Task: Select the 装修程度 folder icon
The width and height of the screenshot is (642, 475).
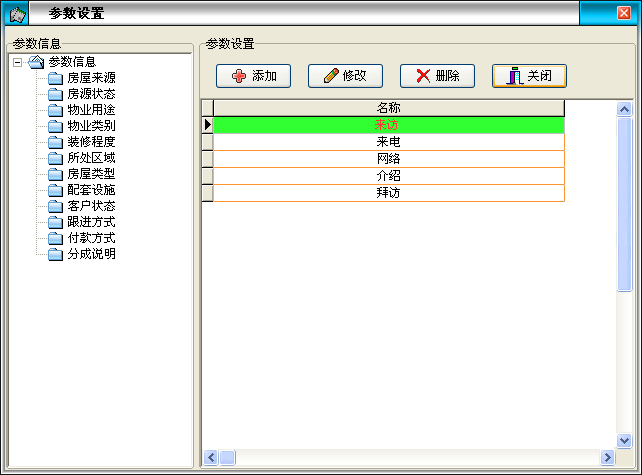Action: 55,142
